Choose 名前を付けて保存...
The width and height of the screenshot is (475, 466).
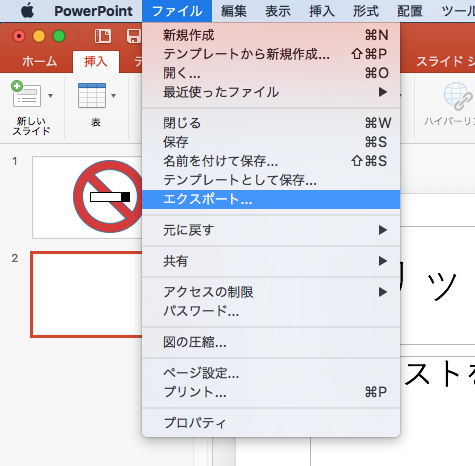tap(271, 161)
